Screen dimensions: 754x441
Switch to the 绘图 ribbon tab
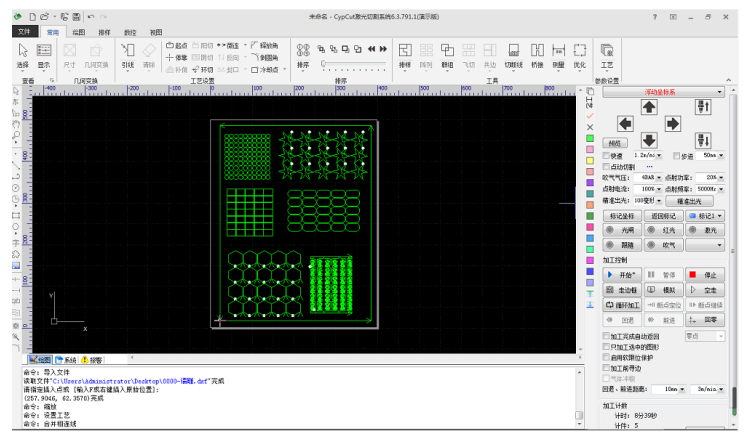point(77,32)
